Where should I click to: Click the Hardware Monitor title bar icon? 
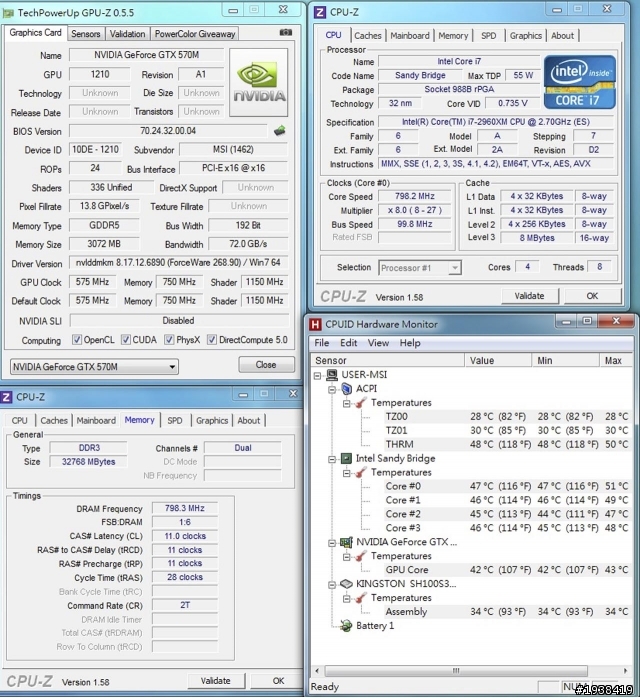pyautogui.click(x=315, y=324)
